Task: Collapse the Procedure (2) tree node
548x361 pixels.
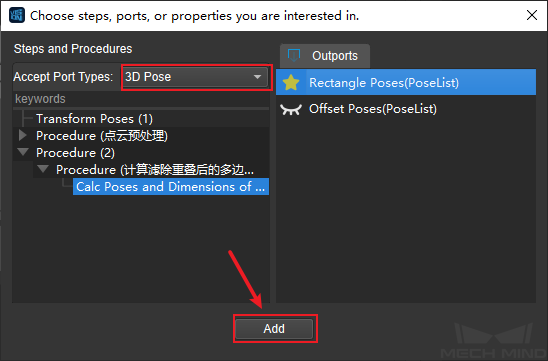Action: (23, 152)
